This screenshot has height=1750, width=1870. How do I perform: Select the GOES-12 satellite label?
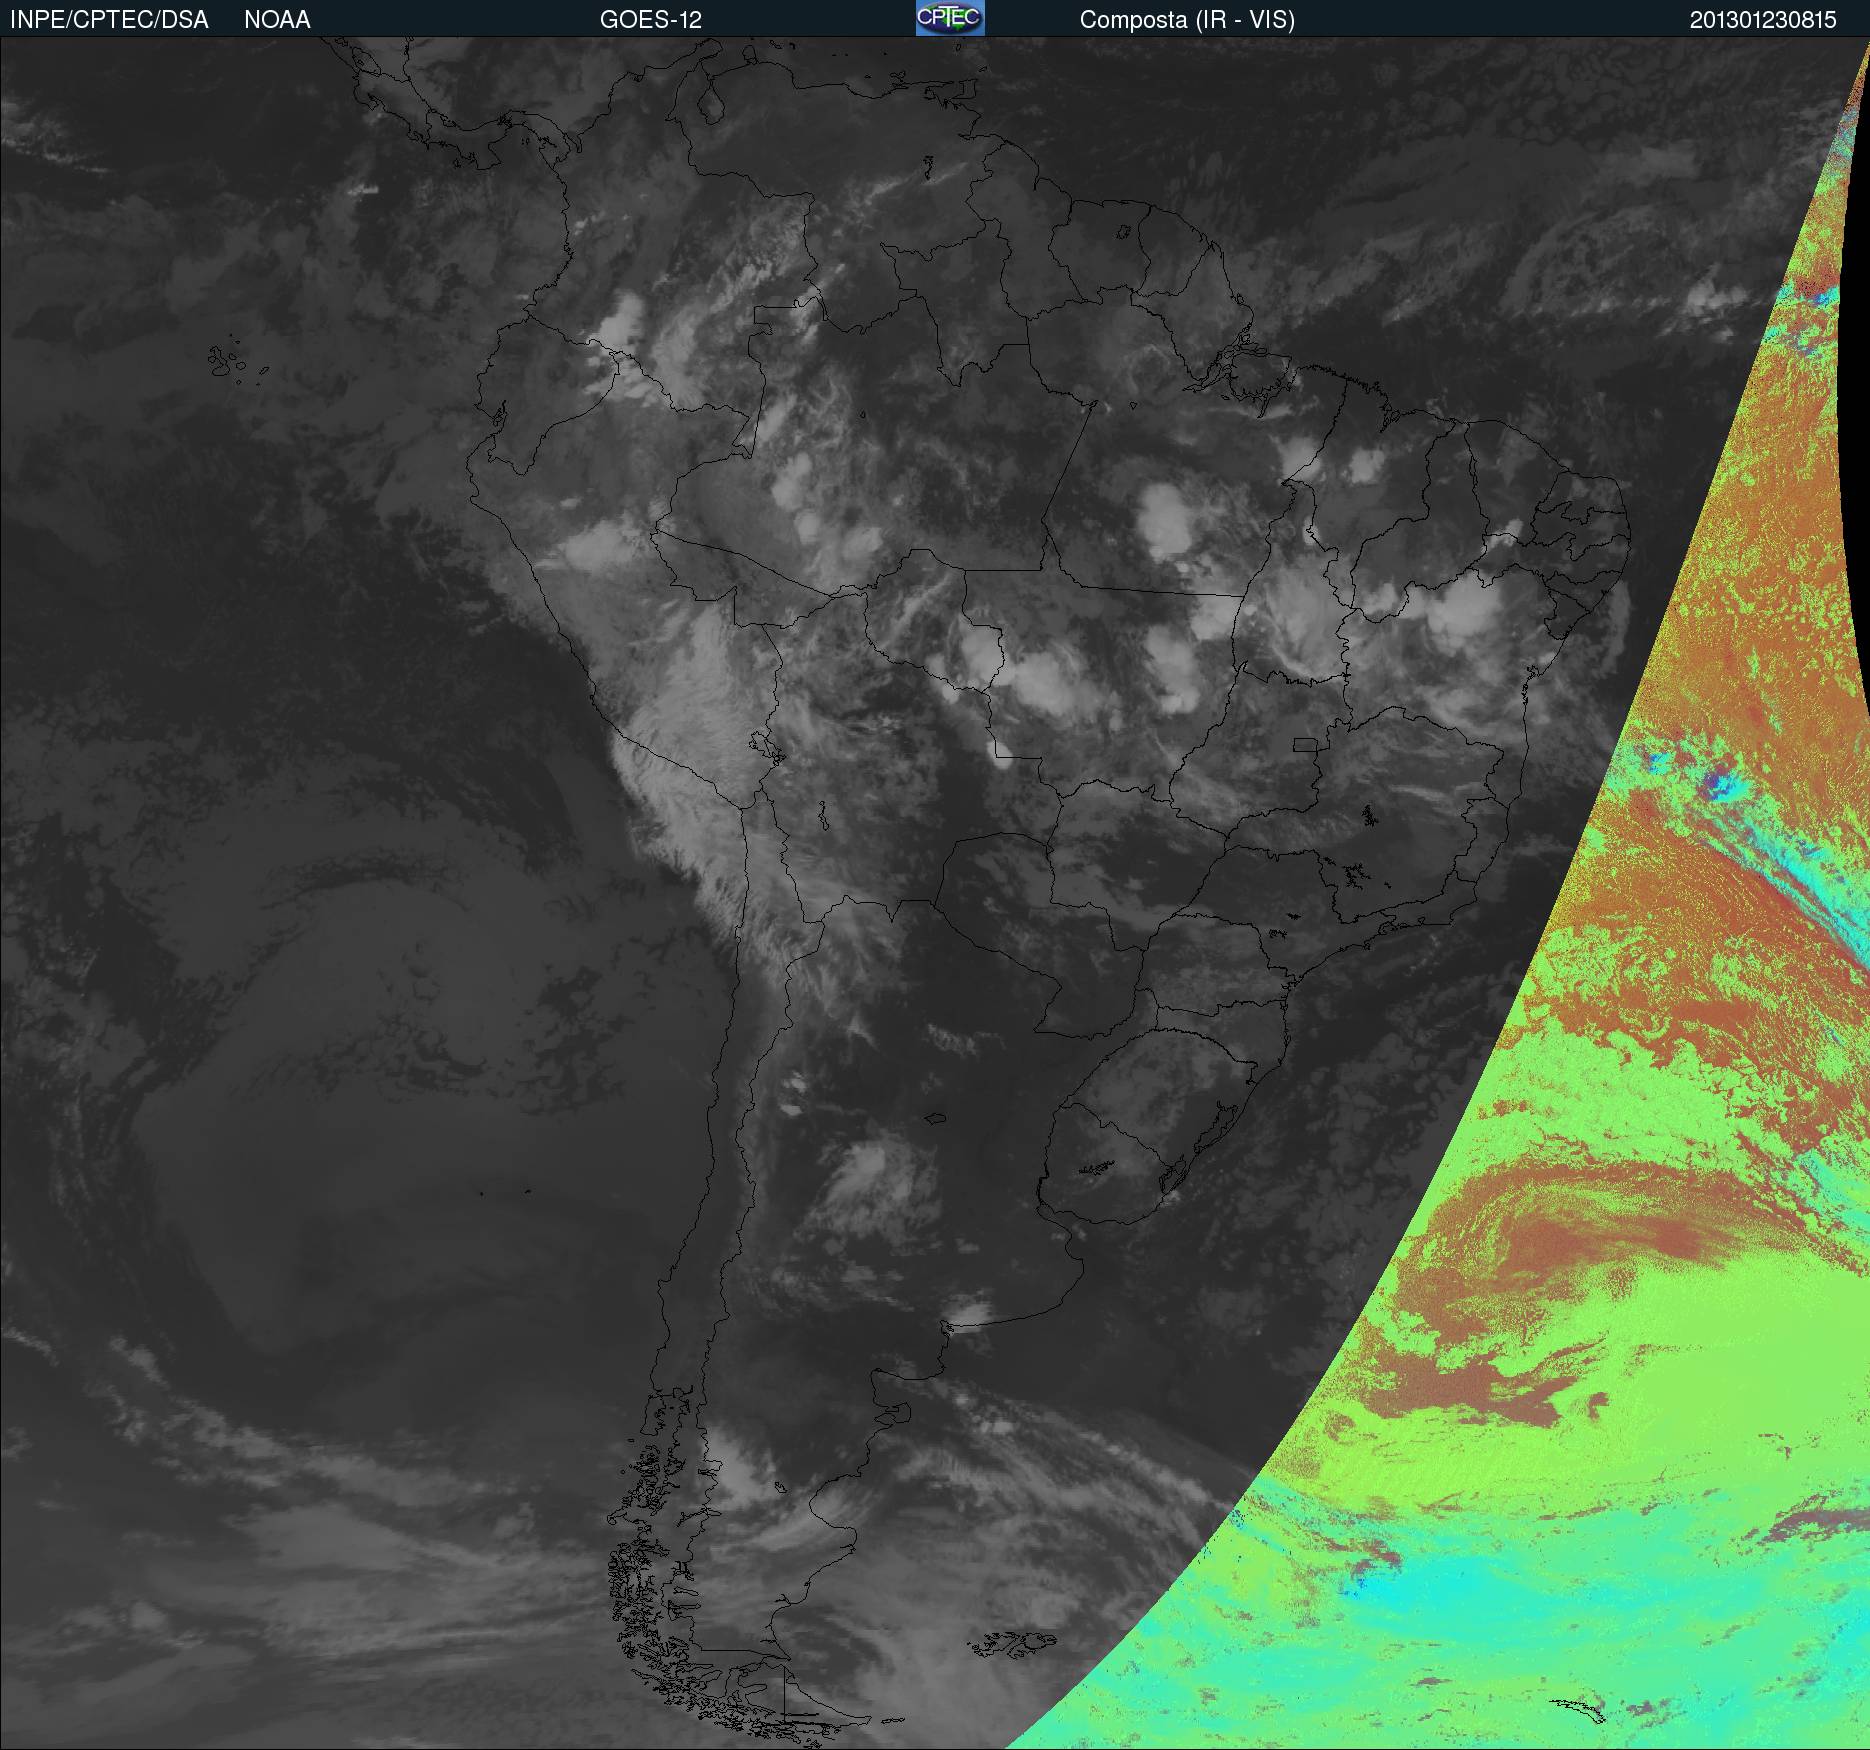[x=650, y=20]
